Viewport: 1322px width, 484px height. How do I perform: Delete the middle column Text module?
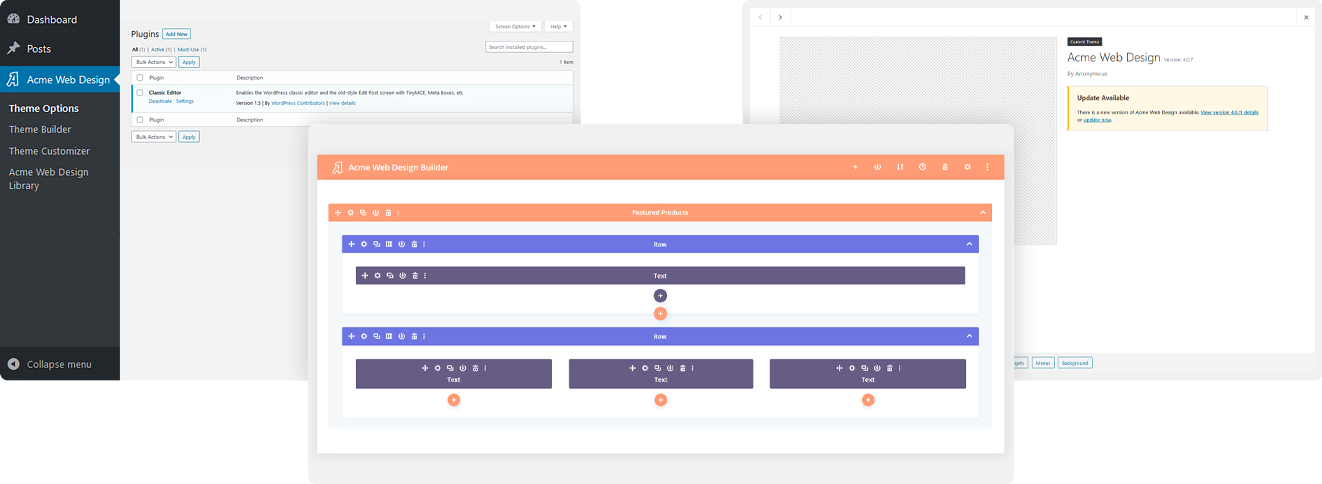(x=683, y=368)
